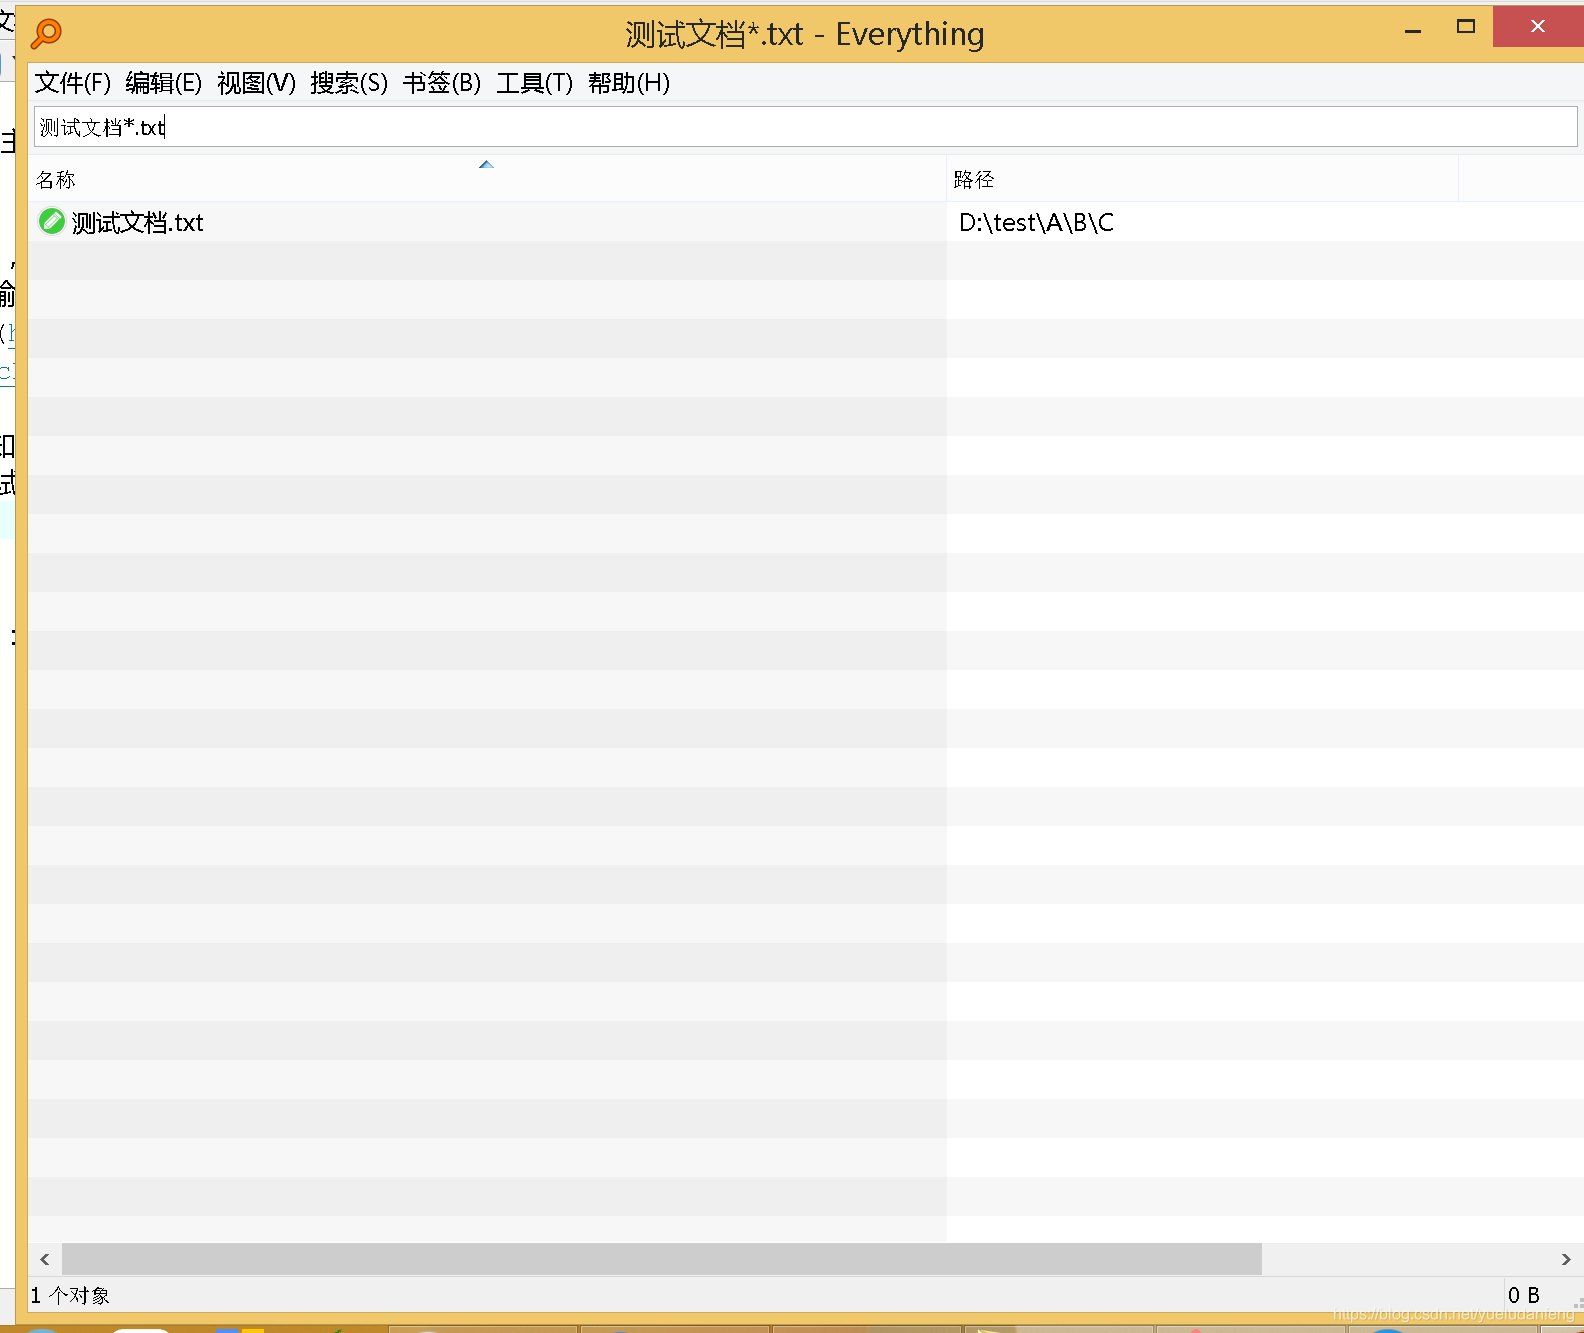This screenshot has width=1584, height=1333.
Task: Focus the search box containing 测试文档*.txt
Action: 806,127
